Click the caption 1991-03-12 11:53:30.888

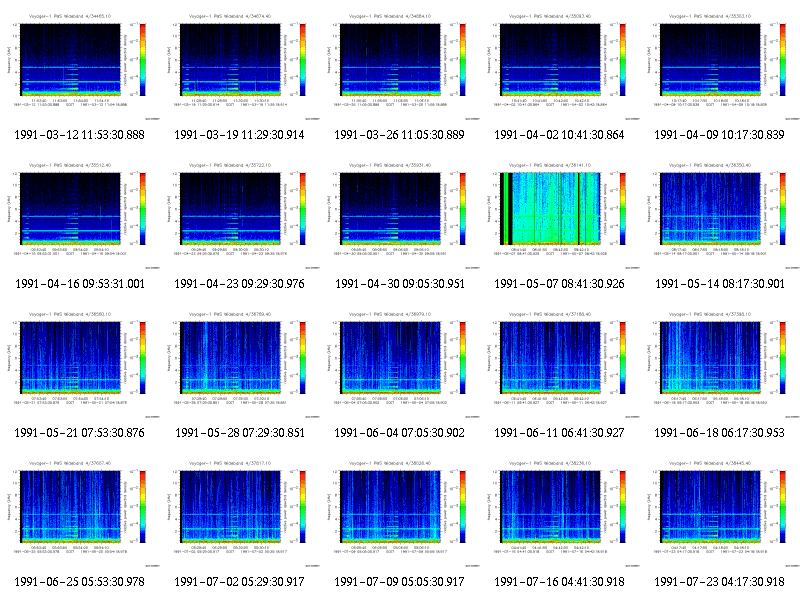pyautogui.click(x=80, y=135)
